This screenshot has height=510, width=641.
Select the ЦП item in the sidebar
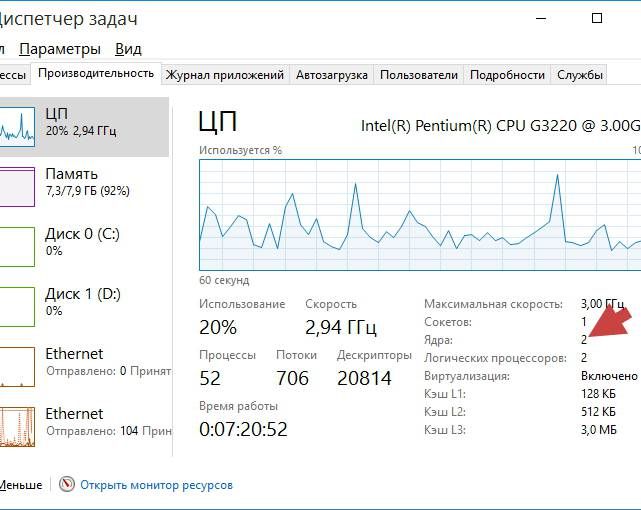[83, 127]
